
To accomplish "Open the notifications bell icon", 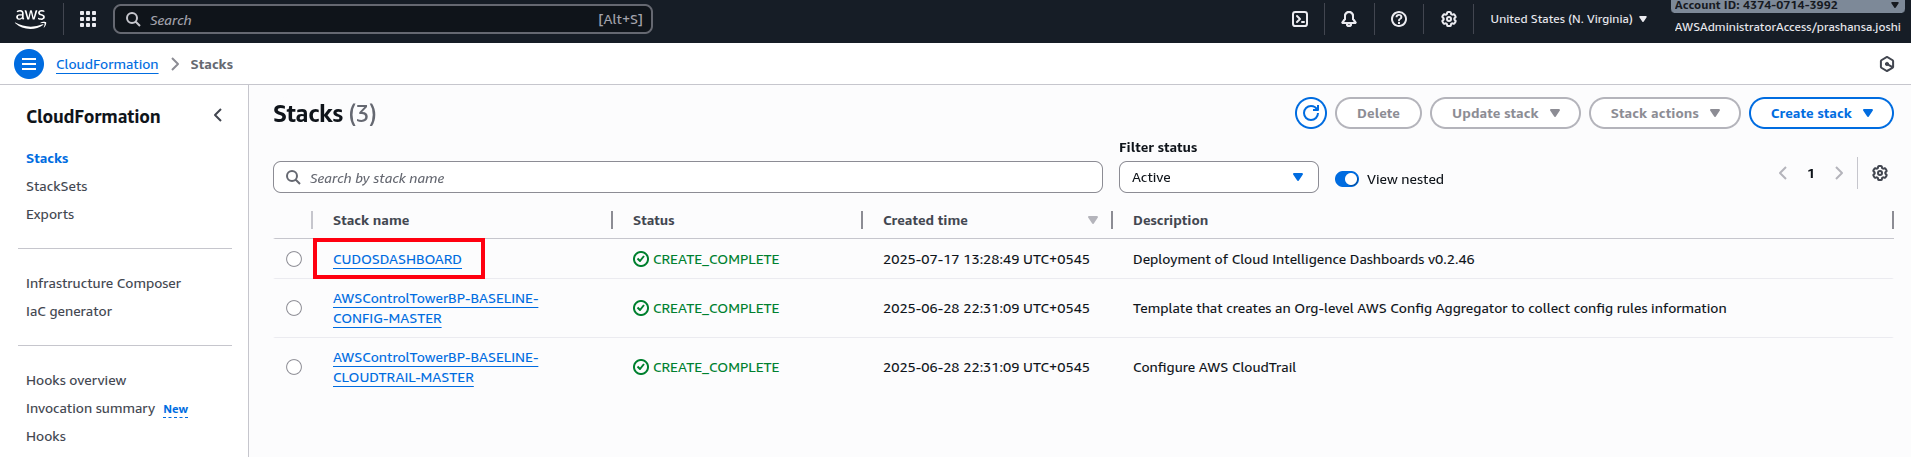I will (1349, 19).
